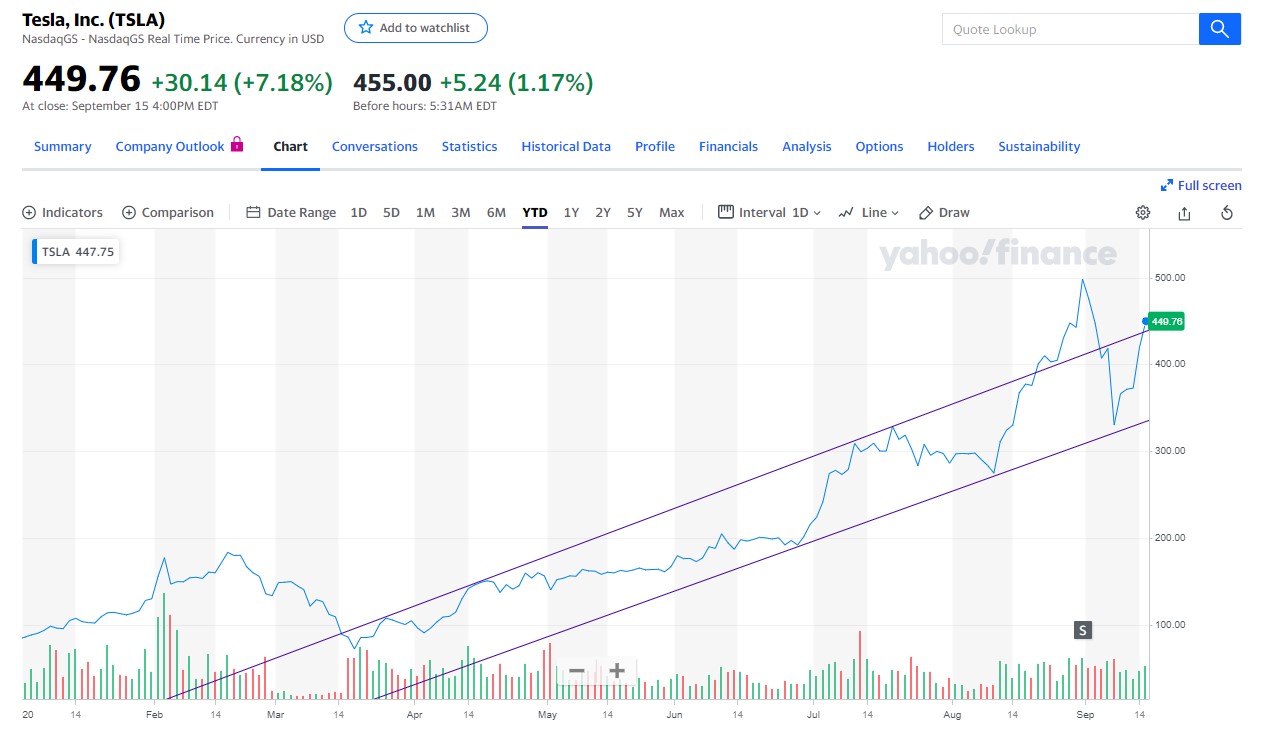Expand the Line chart type dropdown
Screen dimensions: 1278x733
pyautogui.click(x=868, y=213)
